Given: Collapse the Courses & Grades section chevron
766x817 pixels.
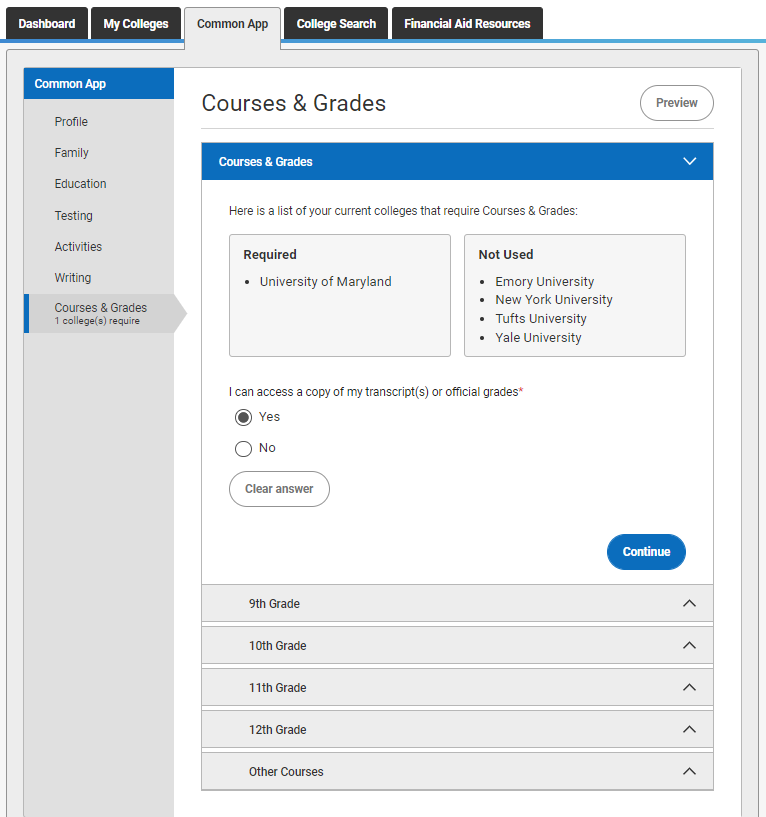Looking at the screenshot, I should point(689,161).
